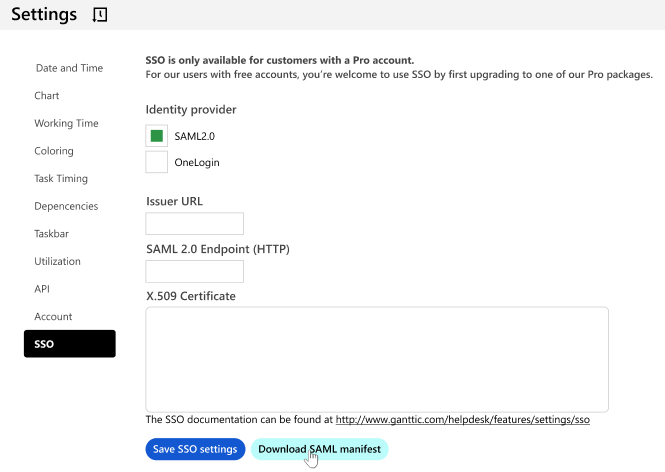Screen dimensions: 665x472
Task: Open the API settings section
Action: [42, 289]
